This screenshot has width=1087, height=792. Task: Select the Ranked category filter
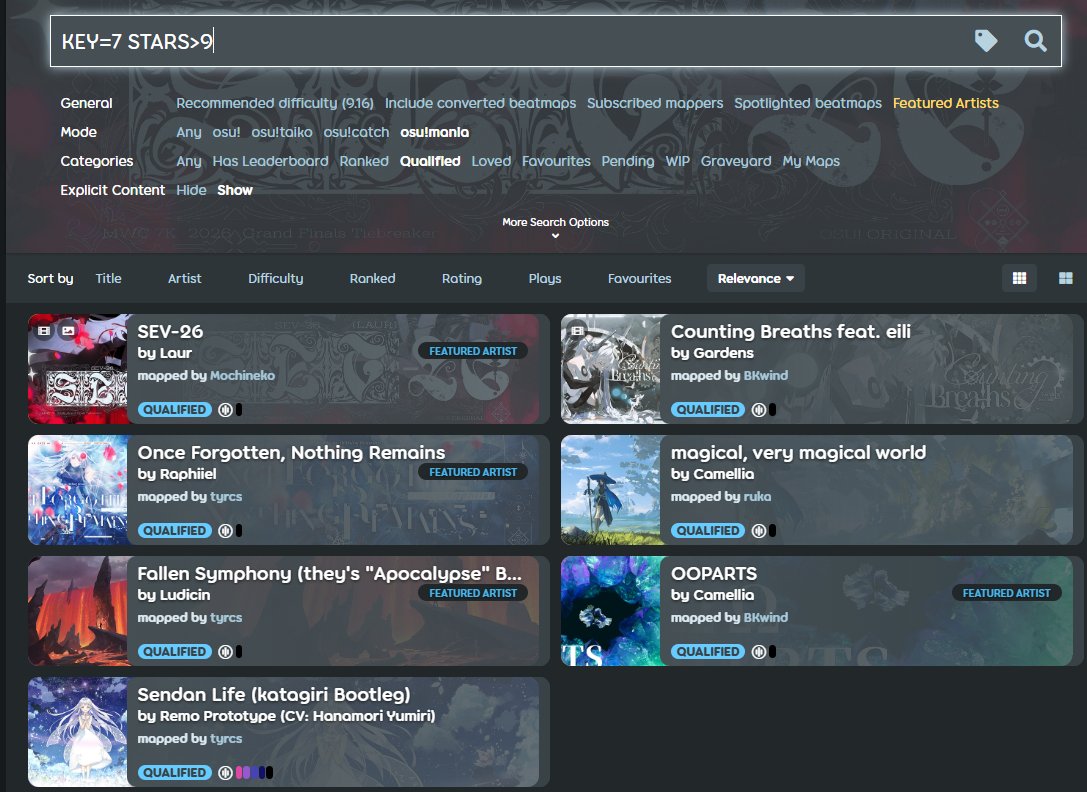(364, 161)
